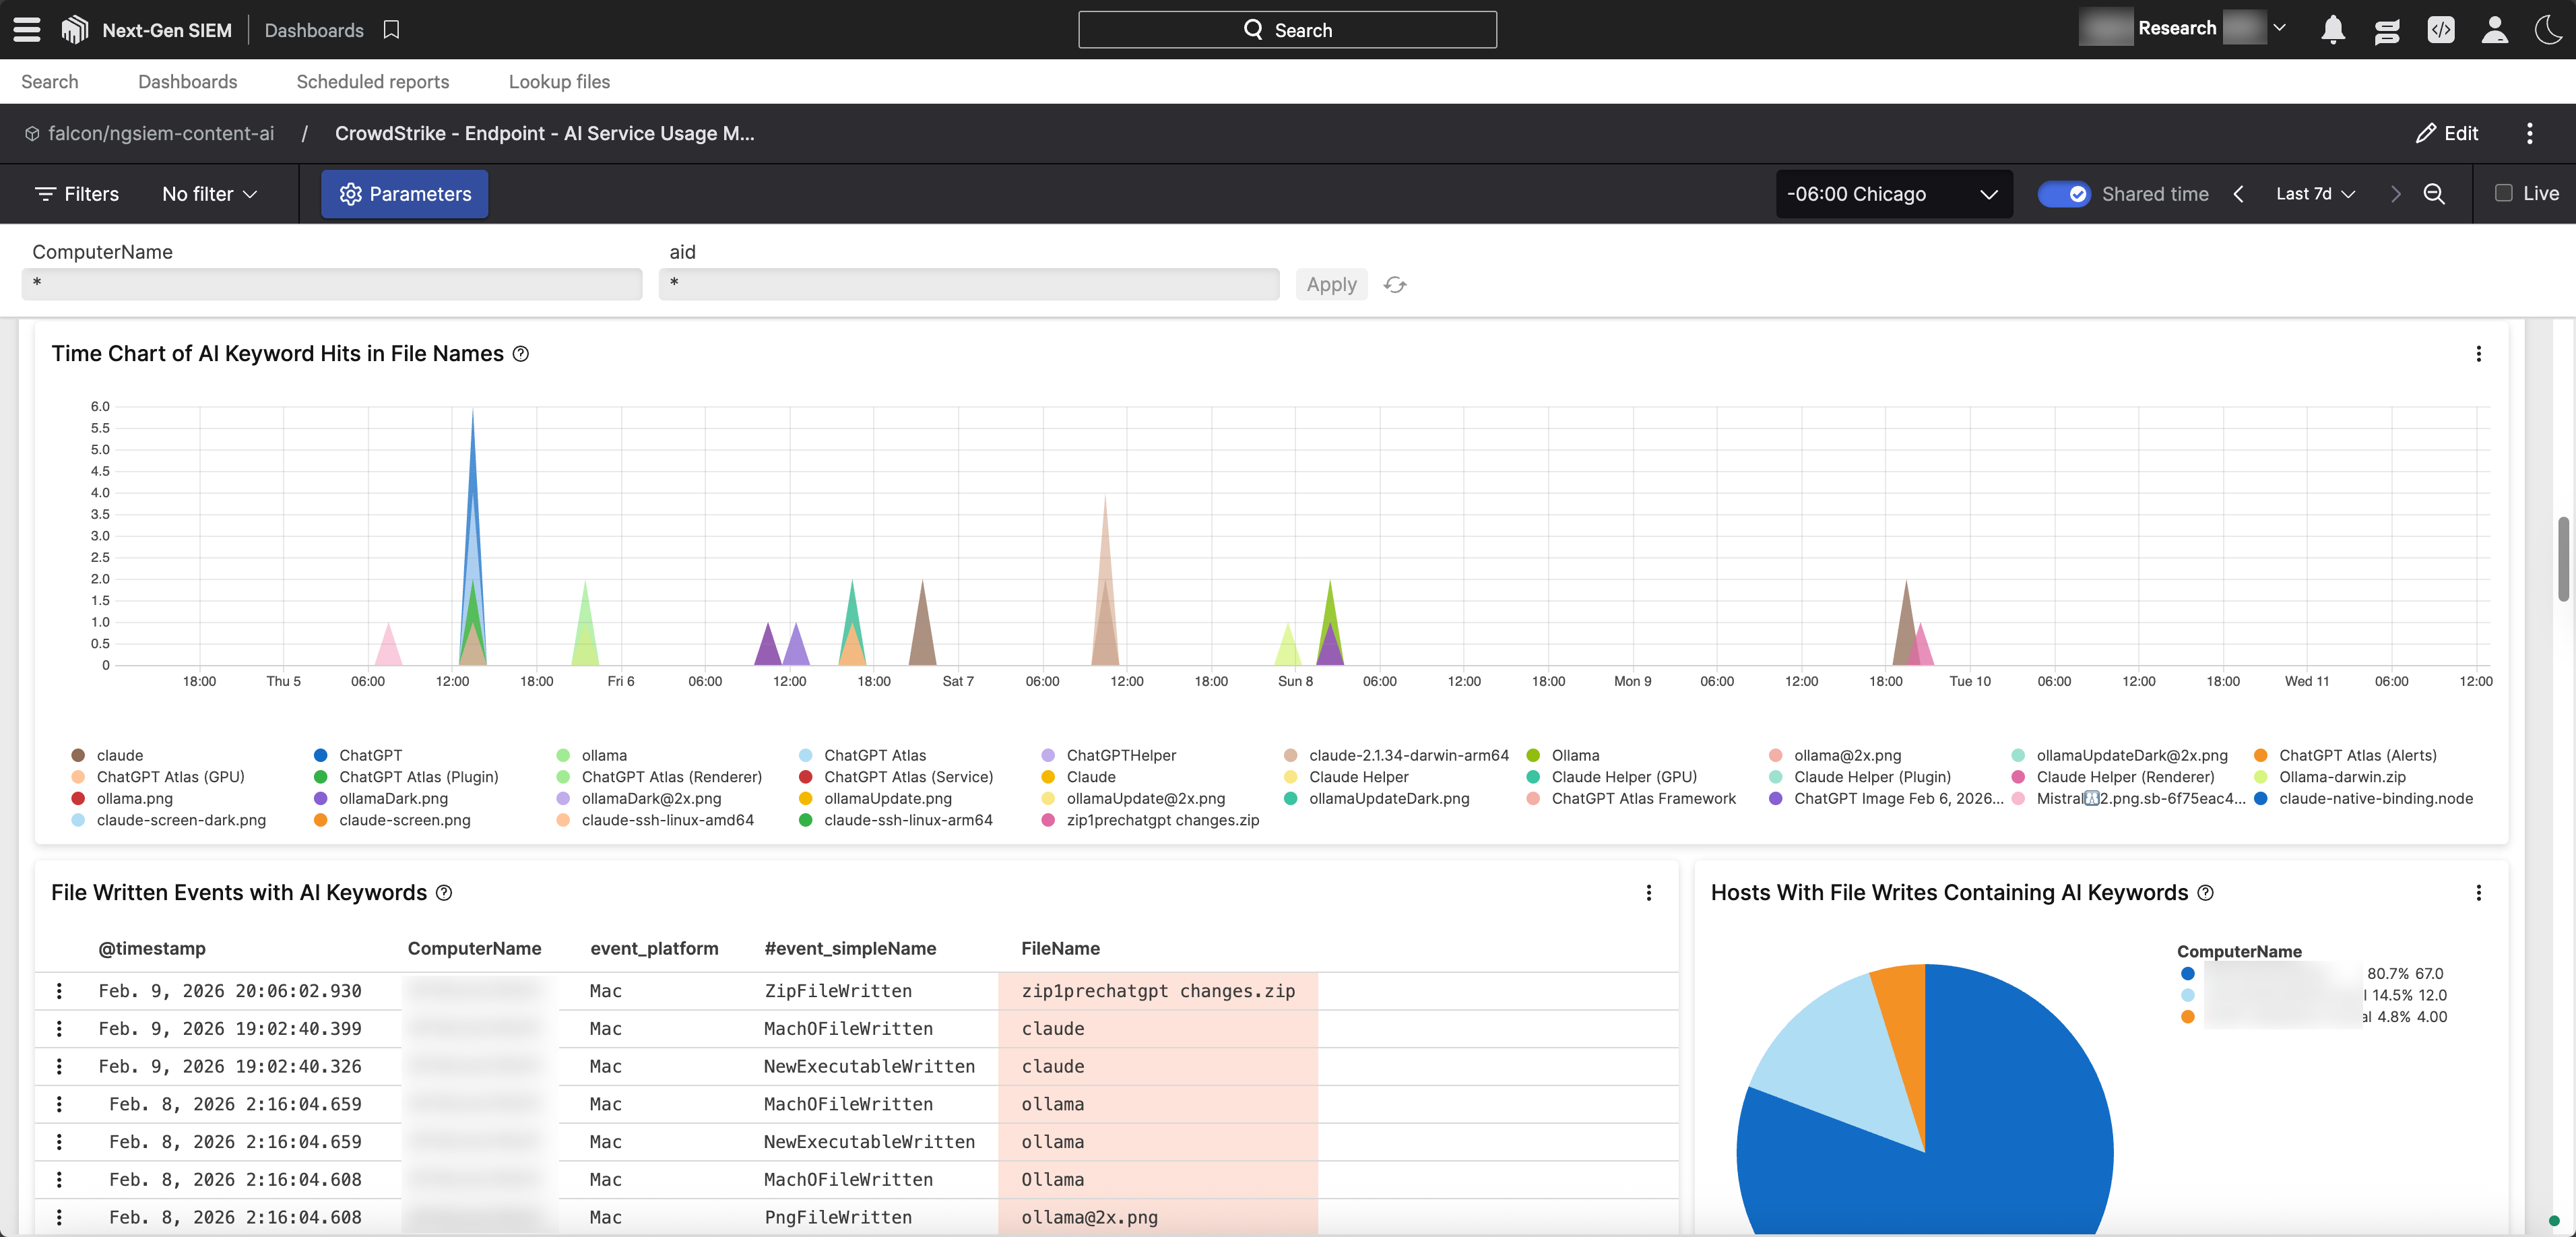Open the user profile icon
Screen dimensions: 2576x1237
click(x=2495, y=30)
